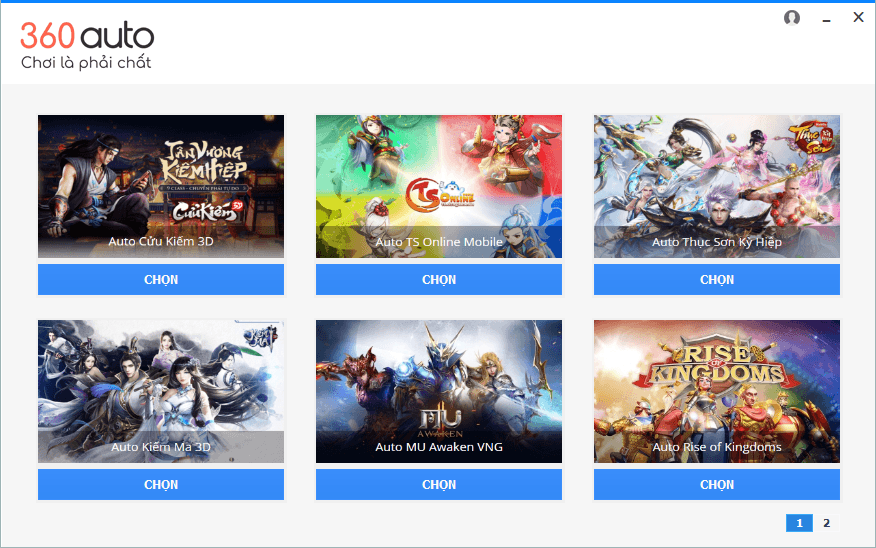Click CHỌN under Auto MU Awaken VNG
The height and width of the screenshot is (548, 876).
(x=439, y=484)
